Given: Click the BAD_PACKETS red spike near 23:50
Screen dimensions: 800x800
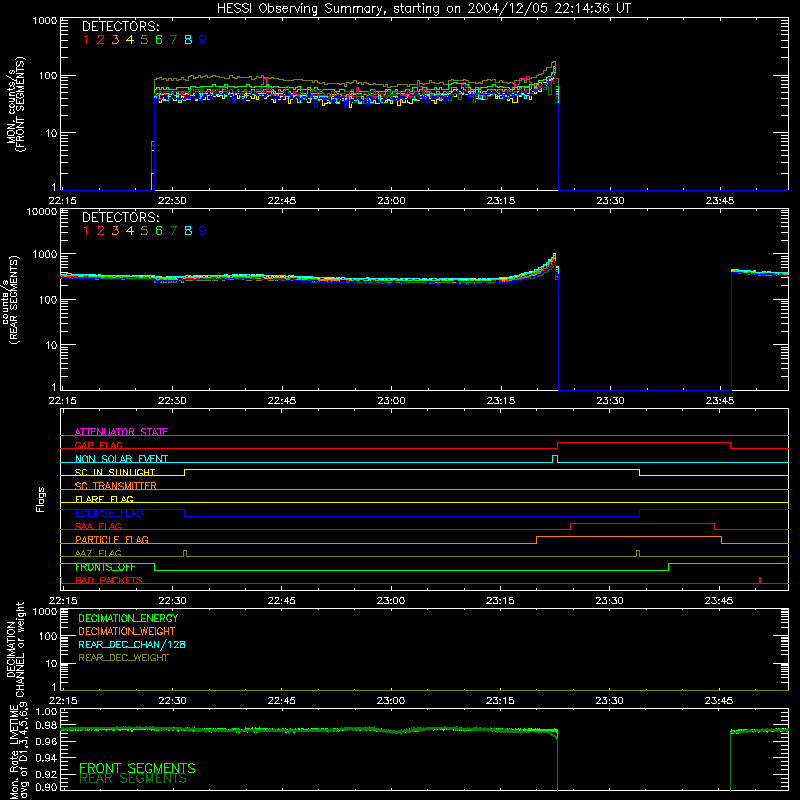Looking at the screenshot, I should coord(760,580).
